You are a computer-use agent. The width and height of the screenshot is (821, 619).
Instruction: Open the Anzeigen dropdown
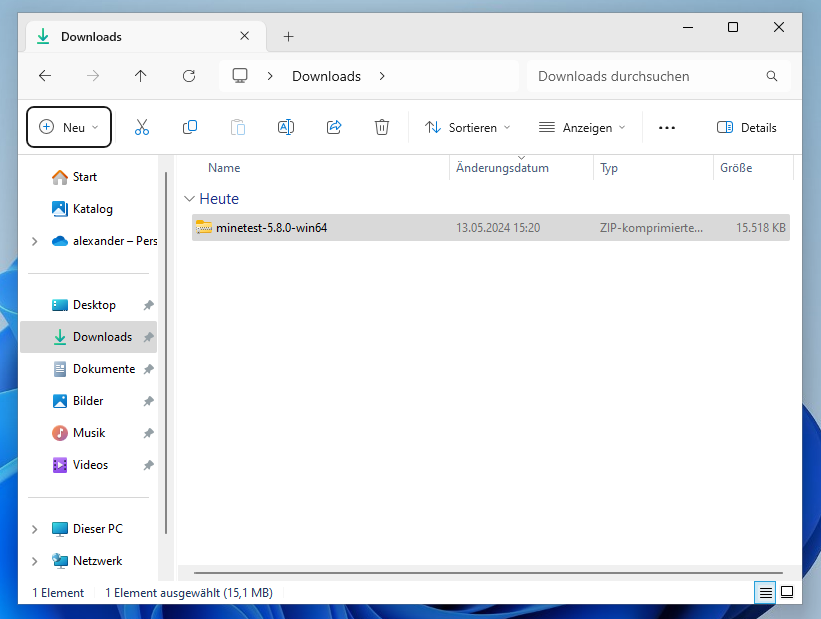[582, 127]
